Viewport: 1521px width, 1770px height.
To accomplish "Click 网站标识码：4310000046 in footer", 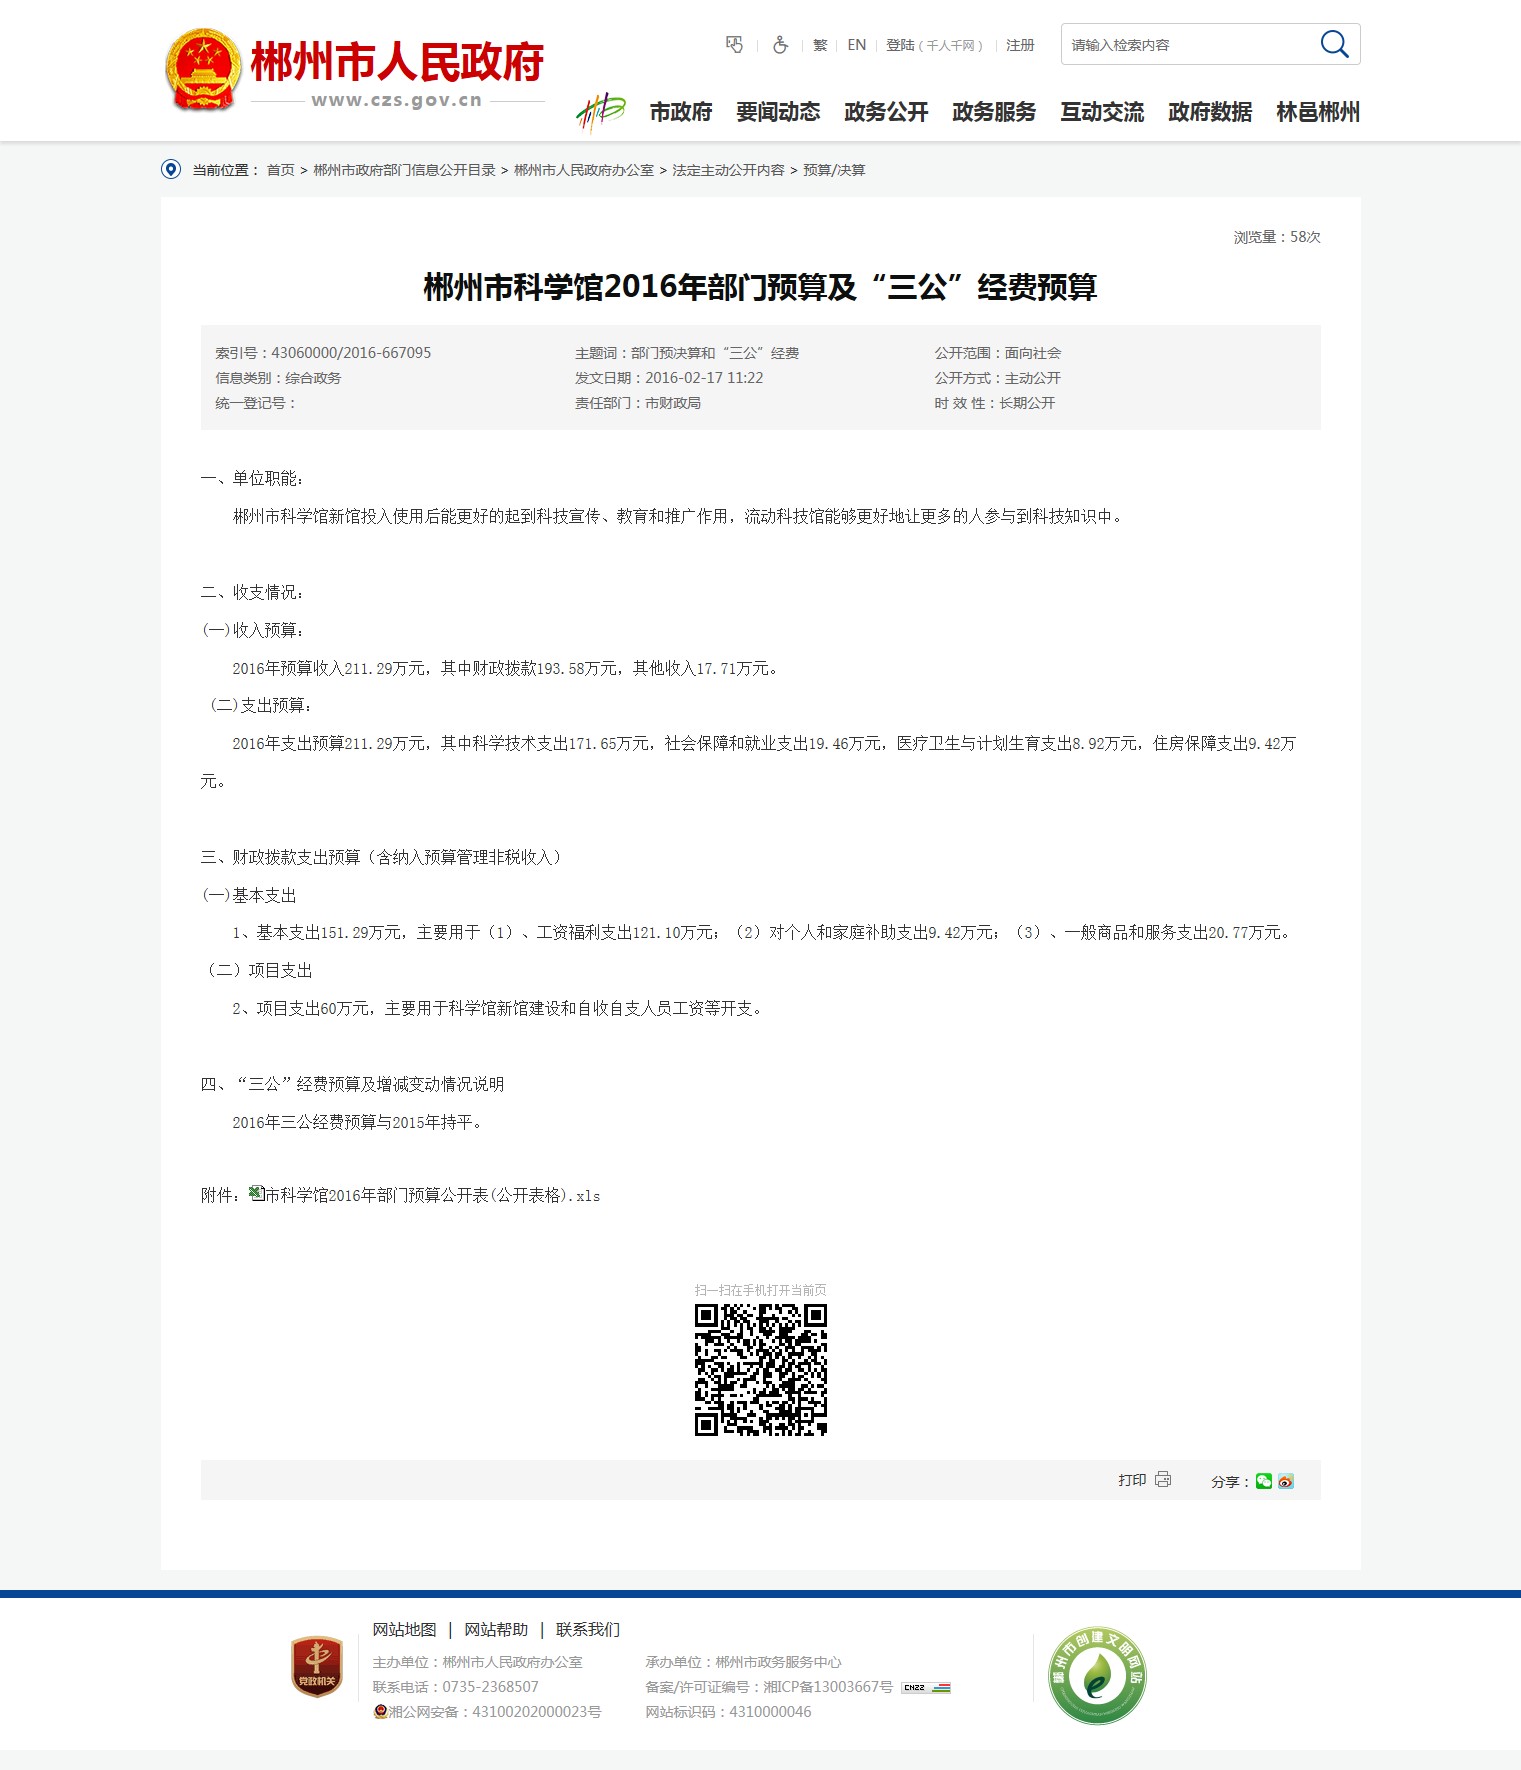I will pos(728,1712).
